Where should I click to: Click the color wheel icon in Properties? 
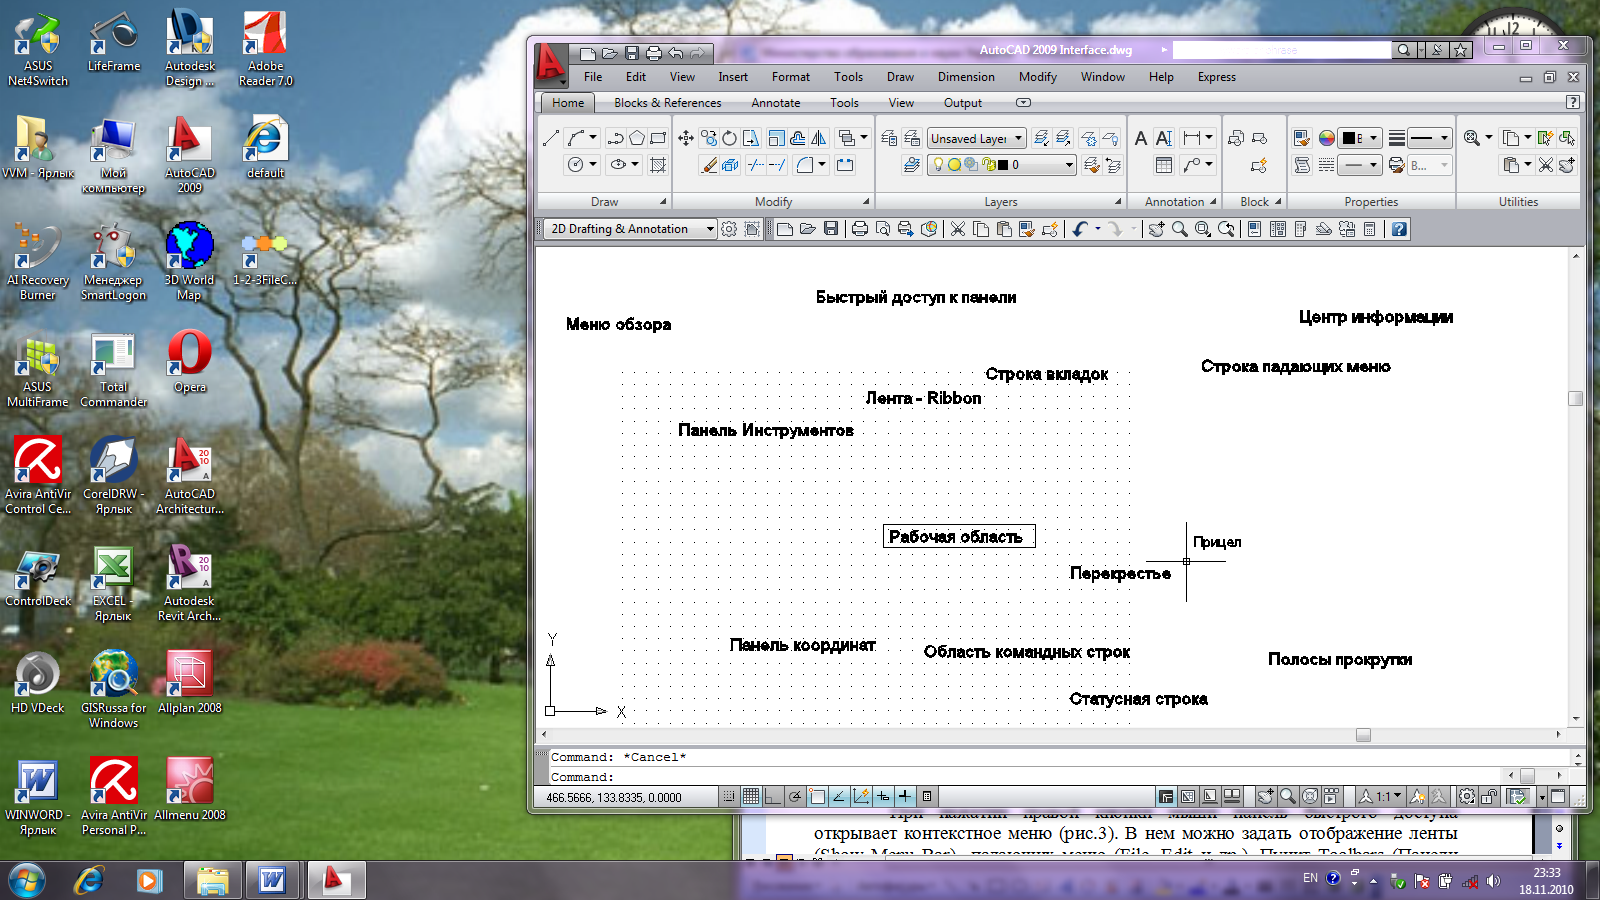point(1326,138)
